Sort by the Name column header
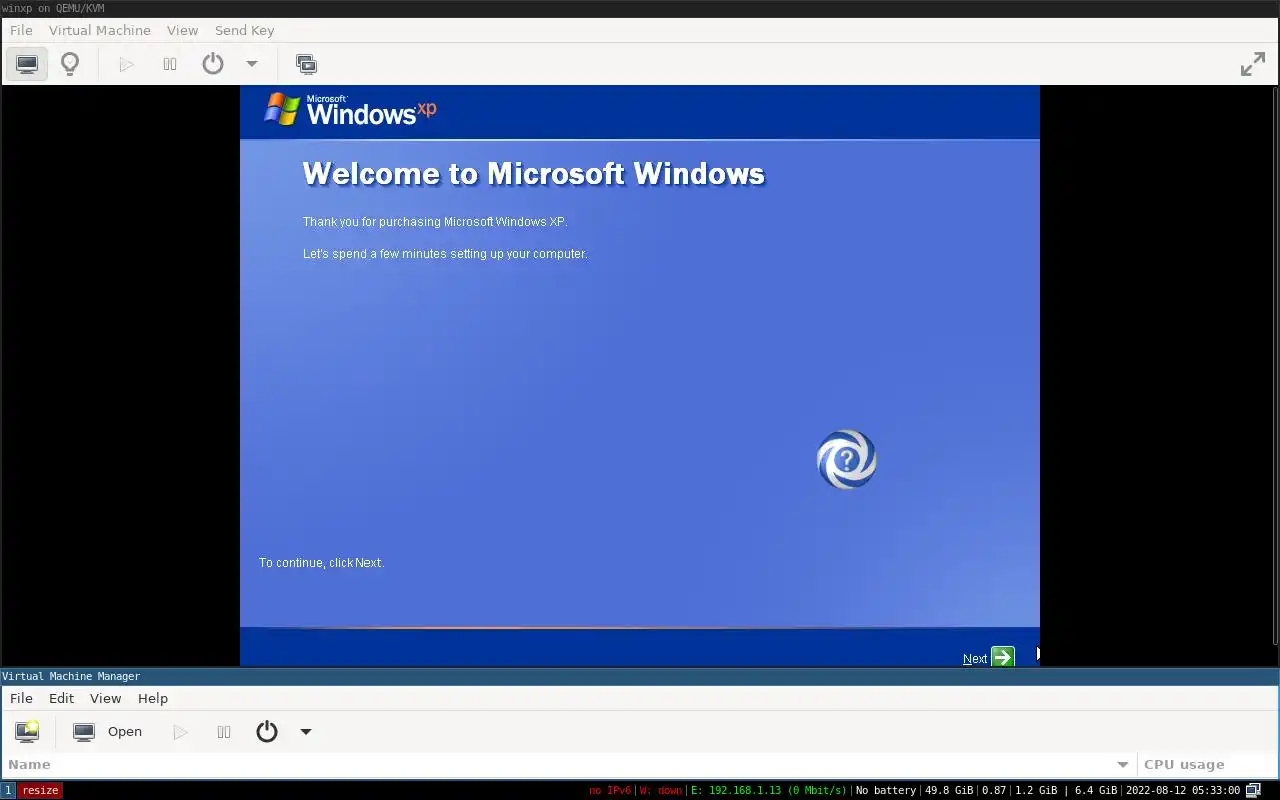1280x800 pixels. click(568, 764)
